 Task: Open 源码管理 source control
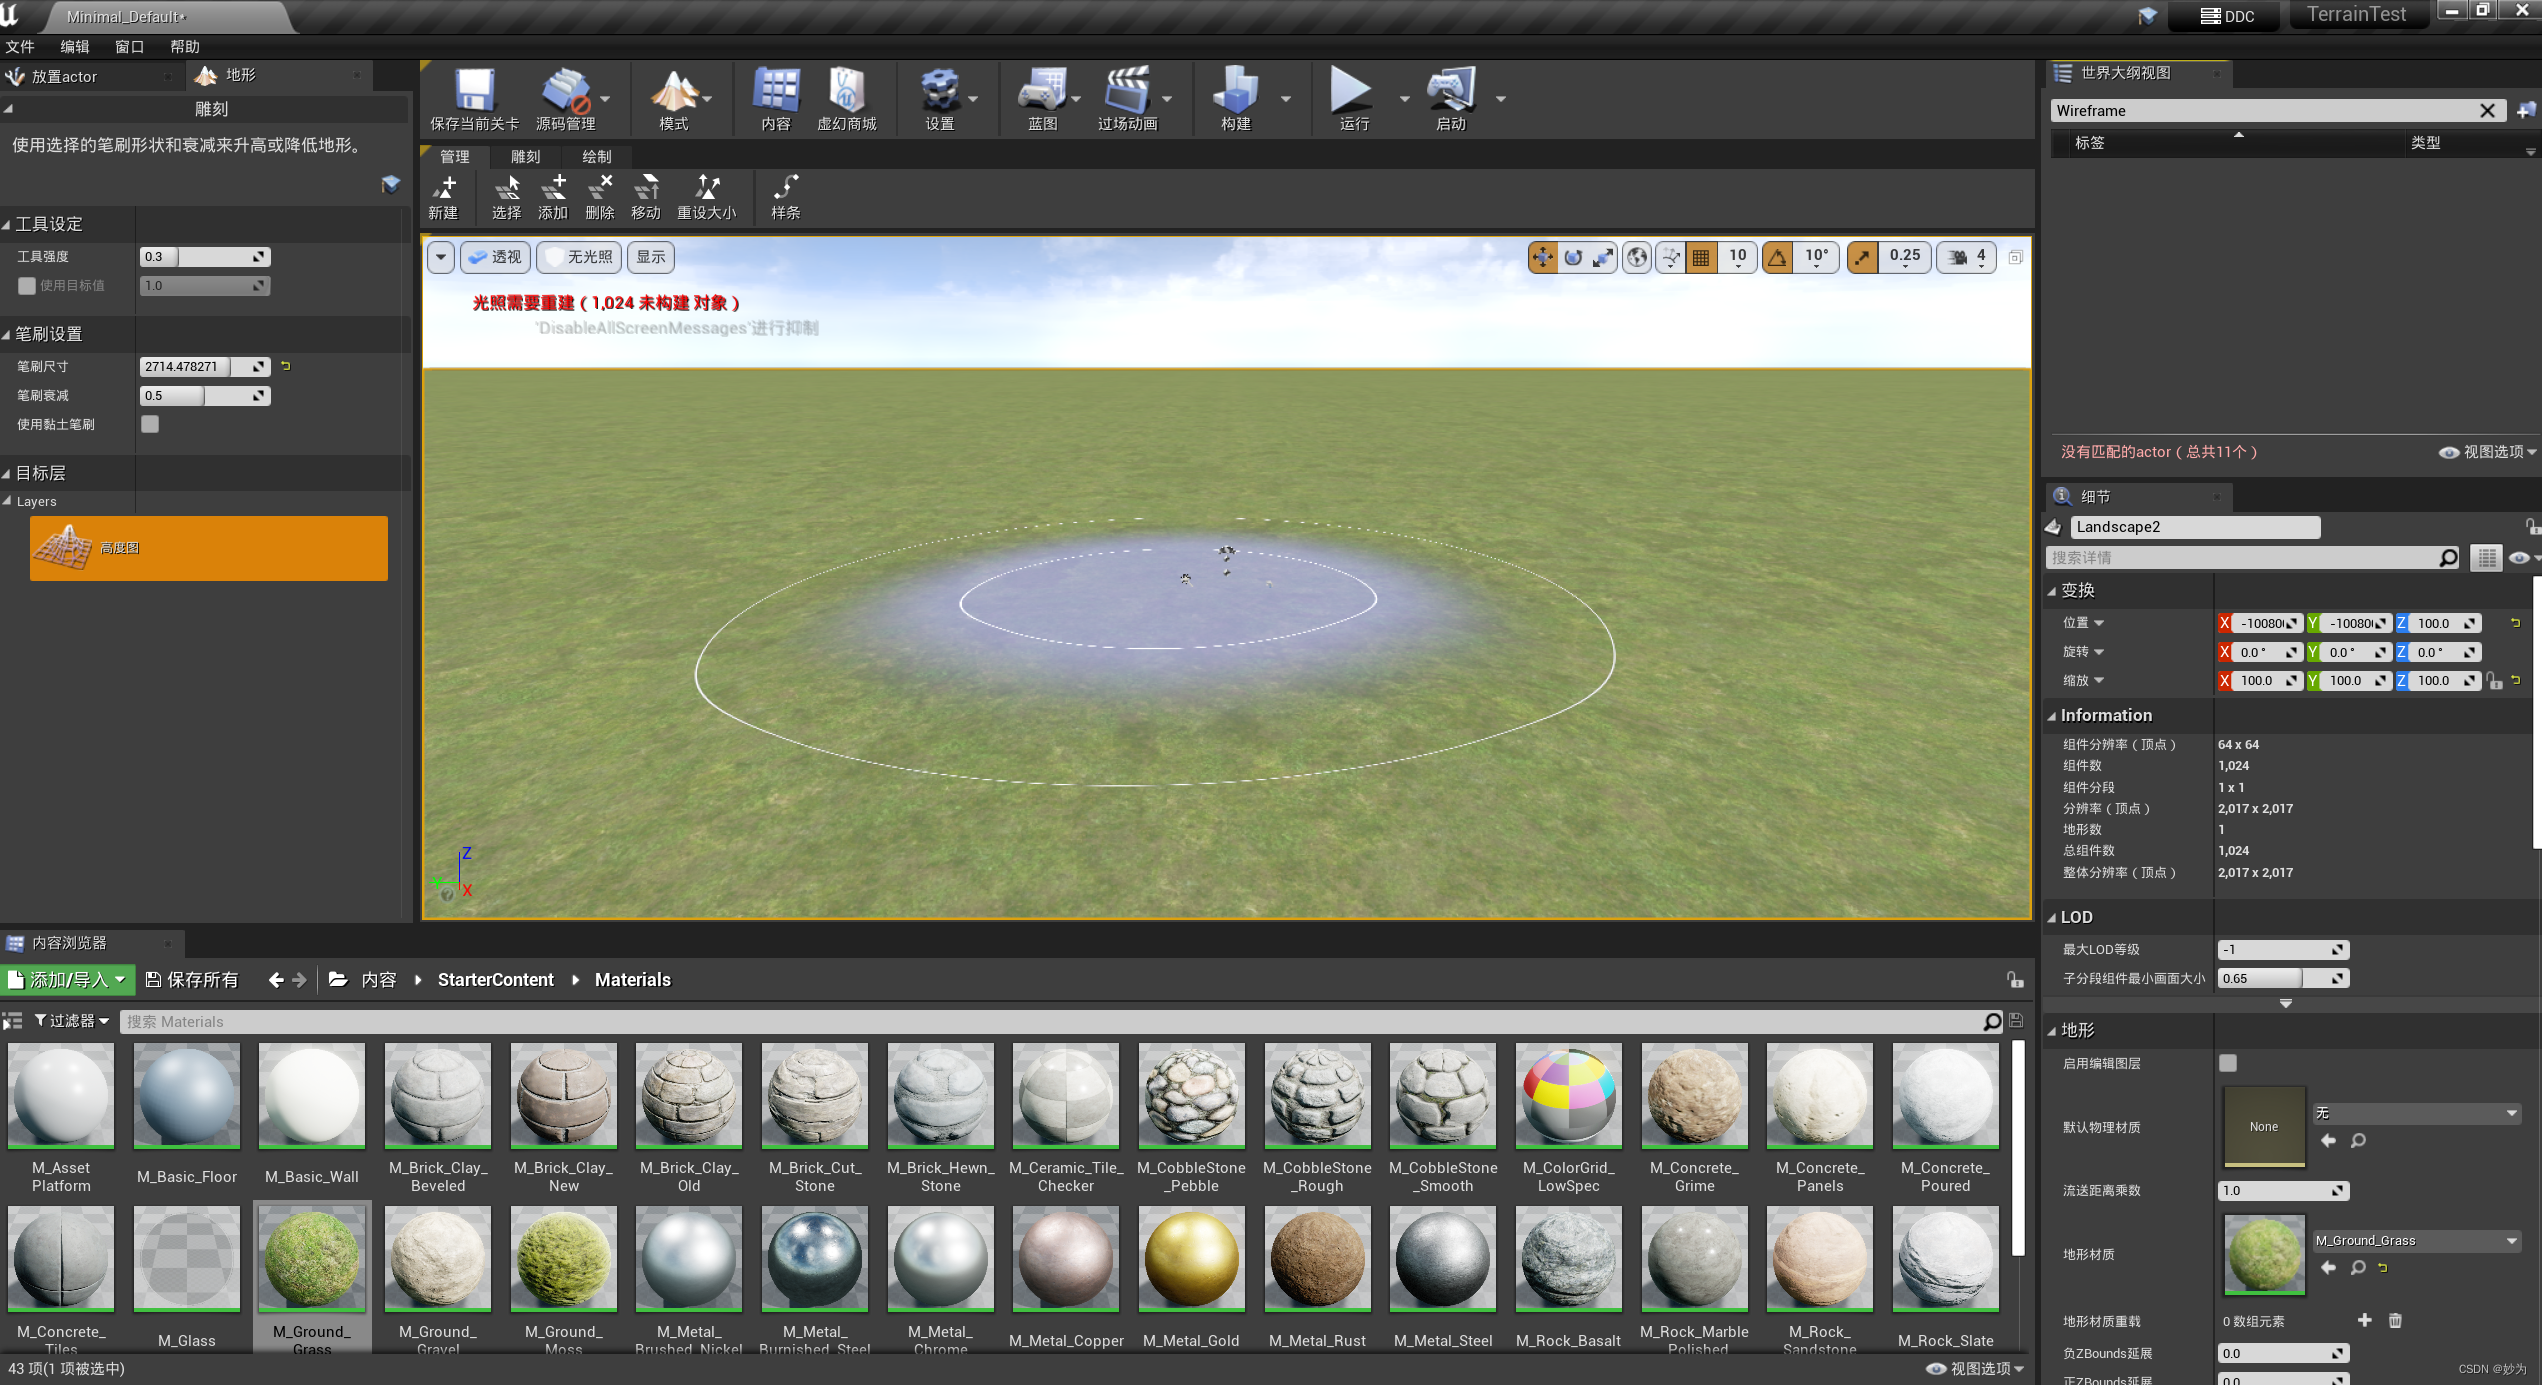(566, 99)
